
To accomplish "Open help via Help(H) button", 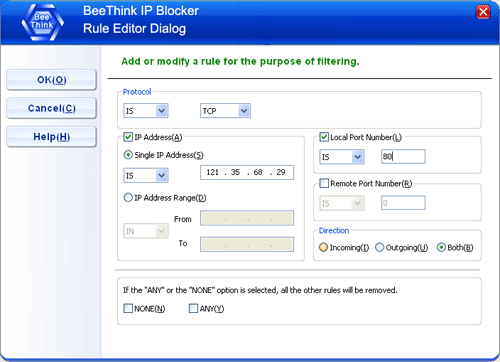I will 52,137.
